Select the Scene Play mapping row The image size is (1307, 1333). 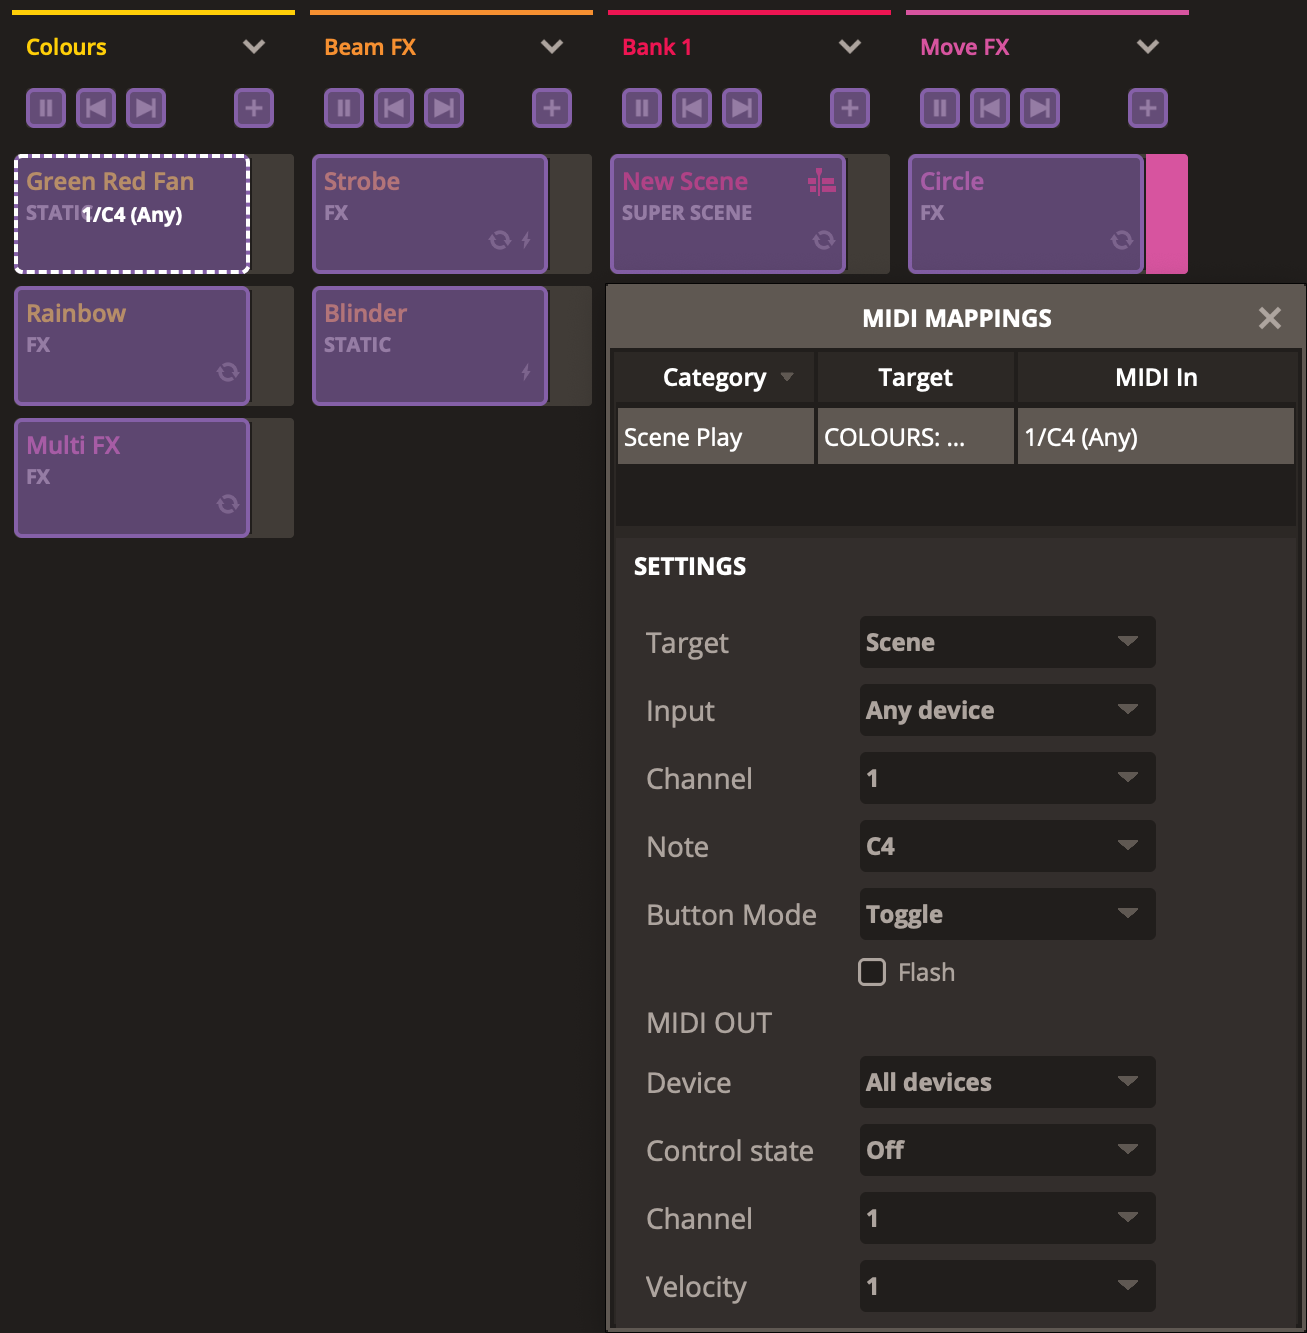point(716,437)
